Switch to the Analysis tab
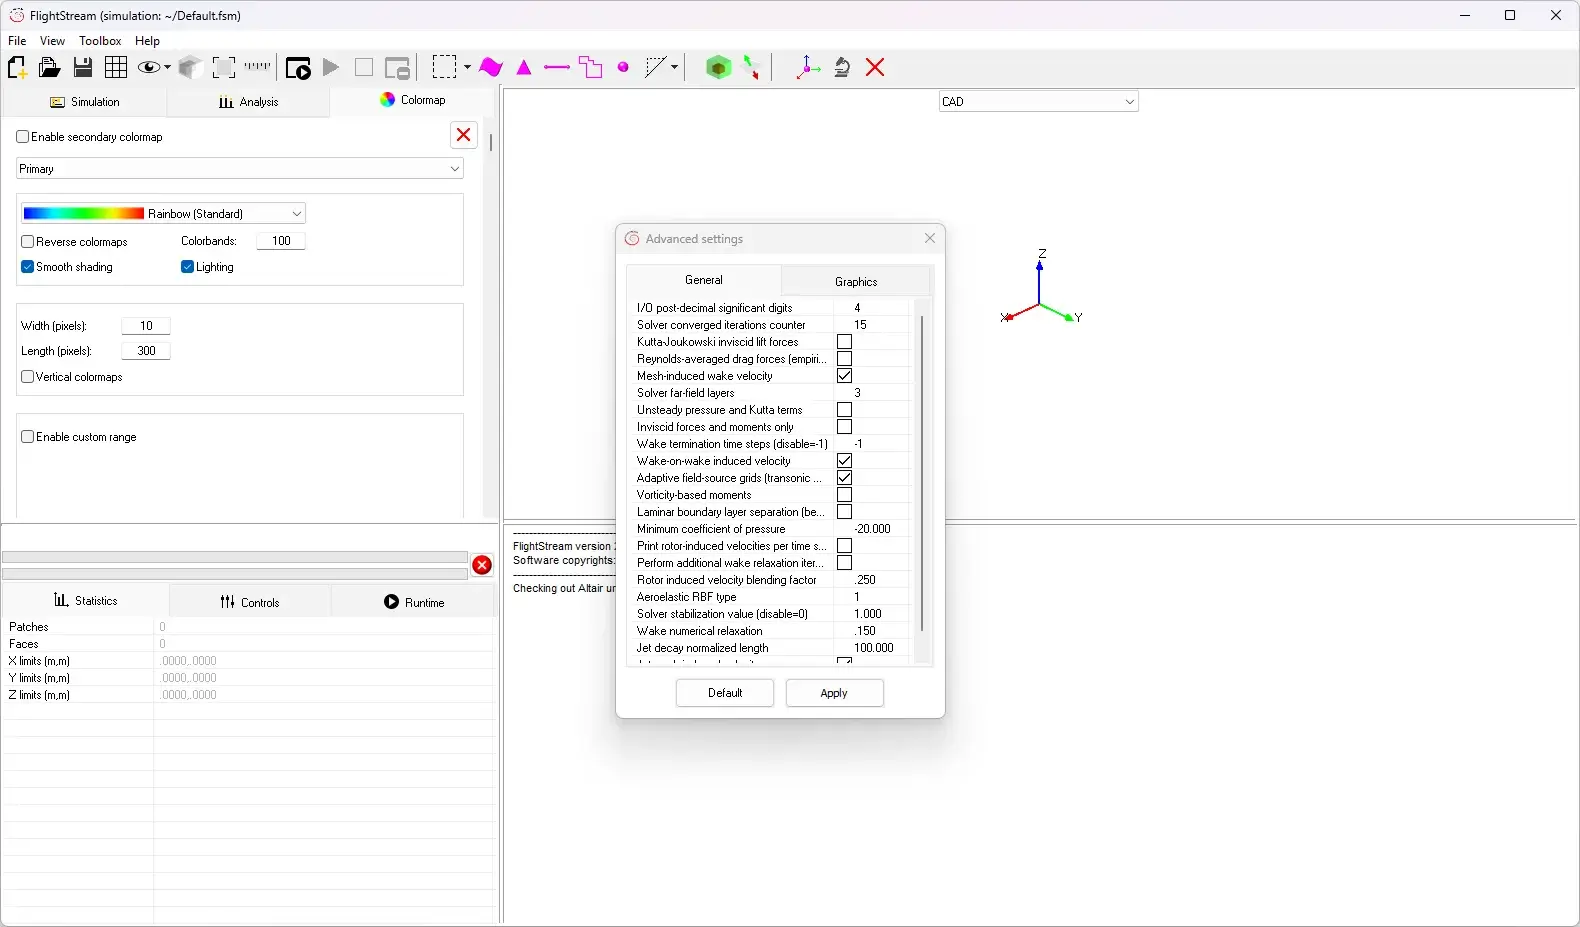 coord(248,102)
